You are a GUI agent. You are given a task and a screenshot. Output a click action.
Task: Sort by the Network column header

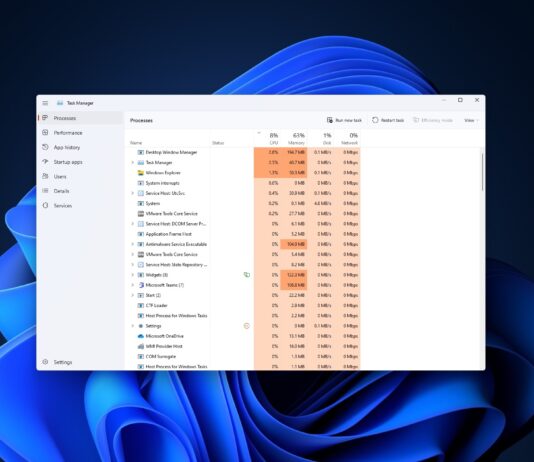(347, 139)
